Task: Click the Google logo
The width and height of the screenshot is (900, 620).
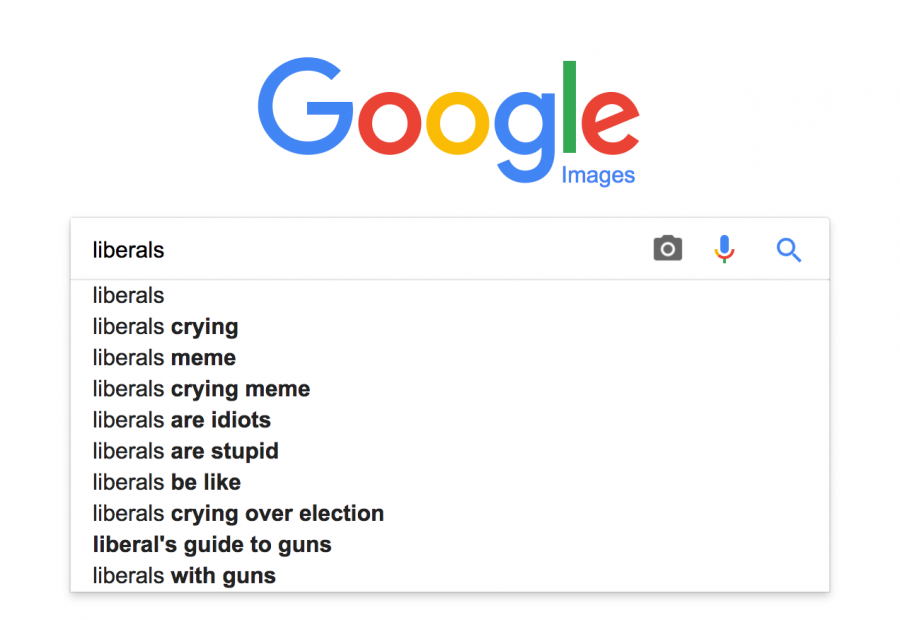Action: (x=448, y=121)
